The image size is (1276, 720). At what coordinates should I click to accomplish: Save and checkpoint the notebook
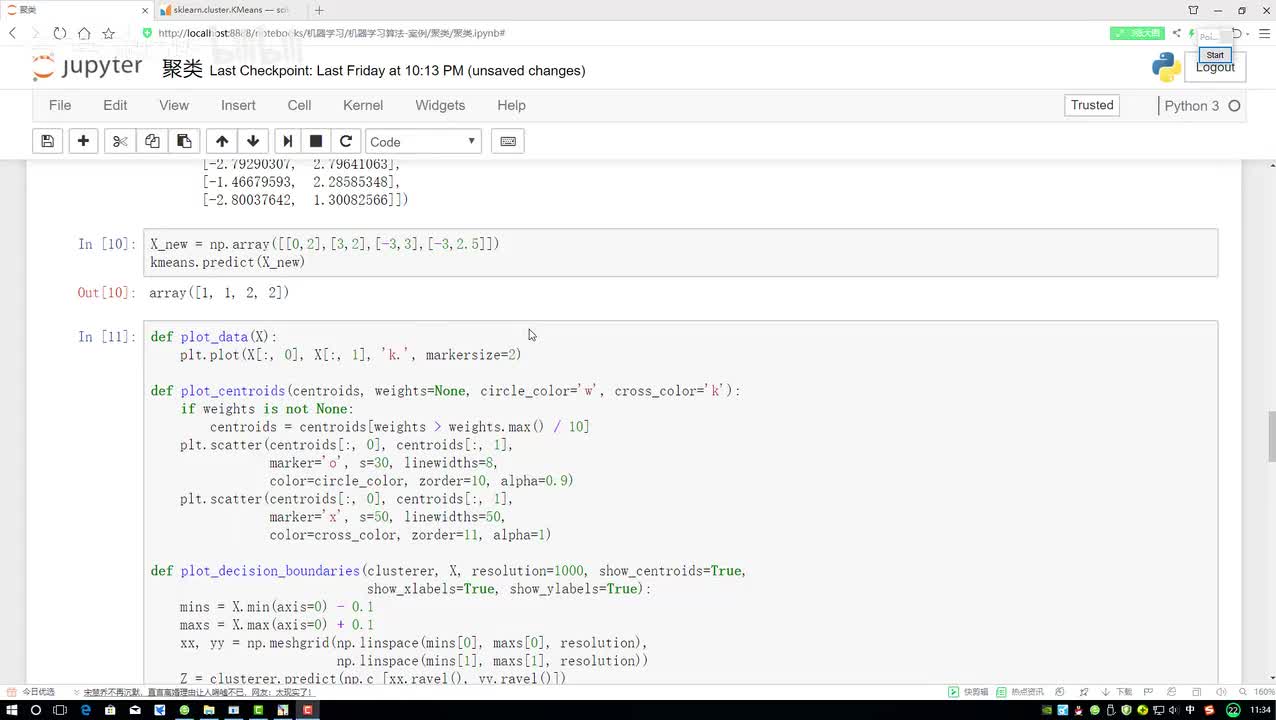[47, 141]
